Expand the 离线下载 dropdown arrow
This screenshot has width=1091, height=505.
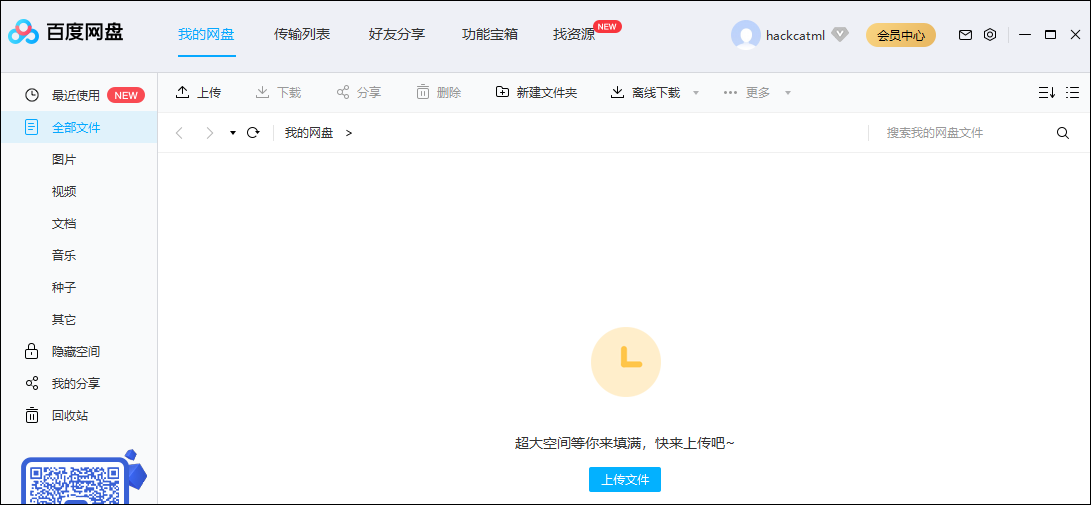[x=696, y=93]
